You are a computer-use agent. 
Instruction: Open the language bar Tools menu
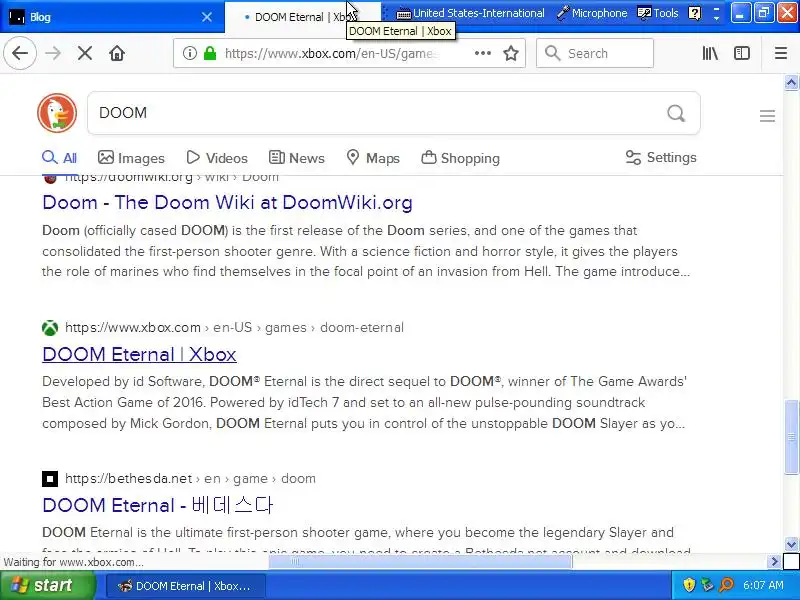pos(658,13)
